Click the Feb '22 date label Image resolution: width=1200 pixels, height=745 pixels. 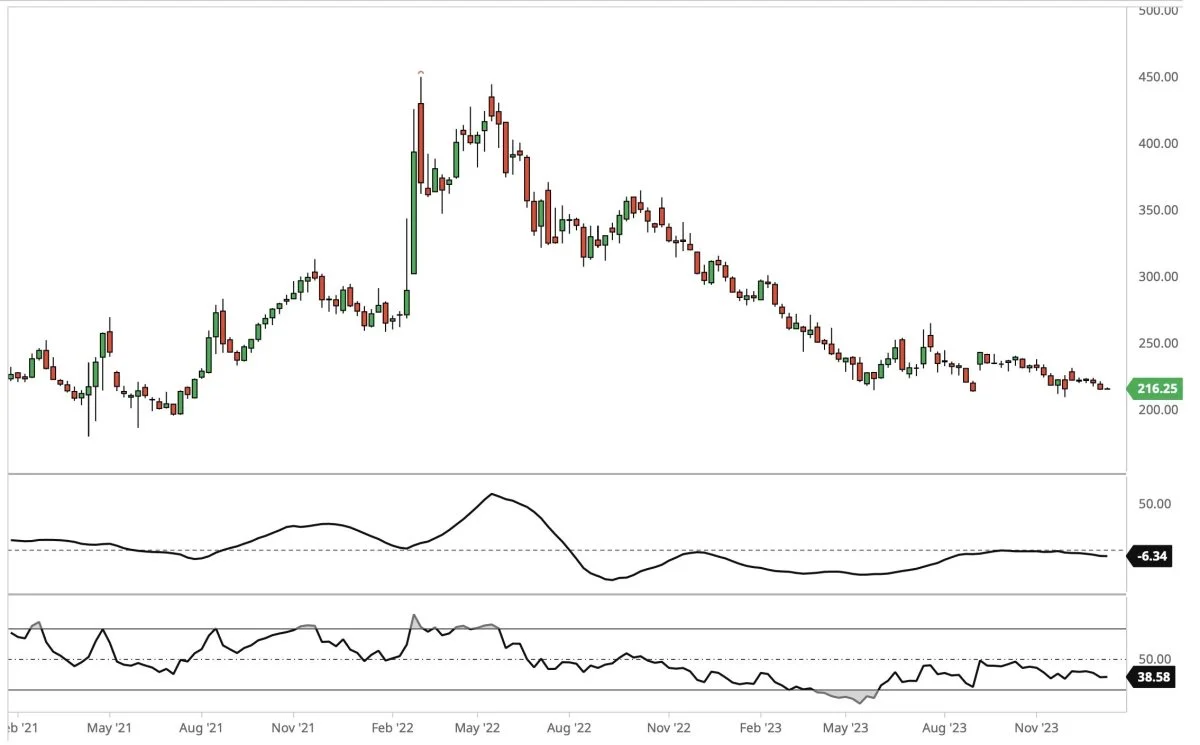pyautogui.click(x=392, y=726)
